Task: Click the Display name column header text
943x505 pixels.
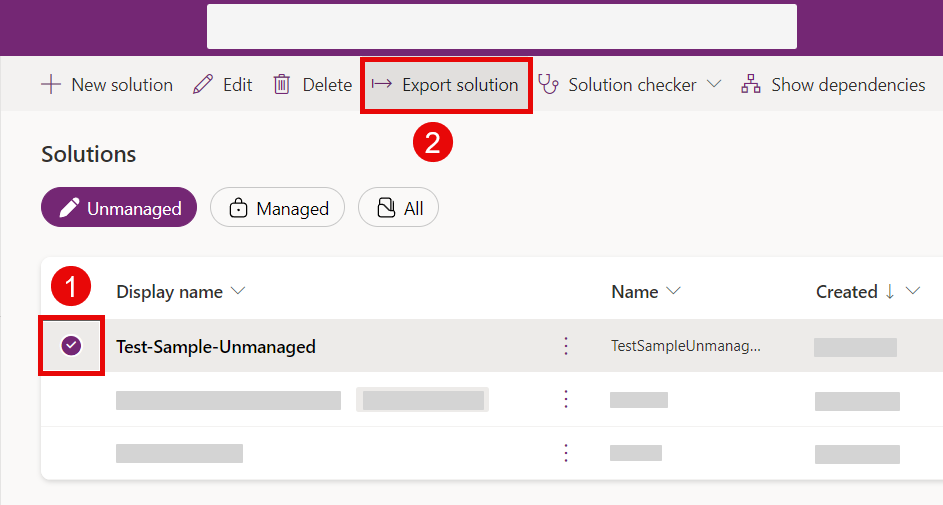Action: click(x=170, y=292)
